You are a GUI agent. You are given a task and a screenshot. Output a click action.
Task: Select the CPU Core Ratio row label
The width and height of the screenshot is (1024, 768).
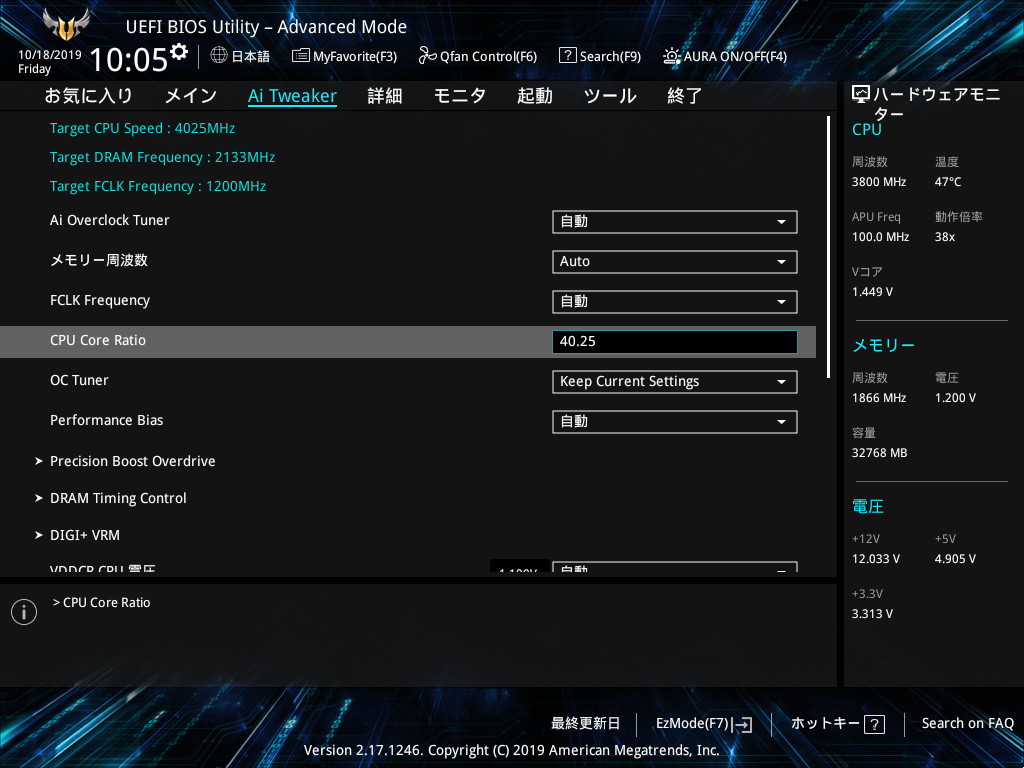(98, 340)
